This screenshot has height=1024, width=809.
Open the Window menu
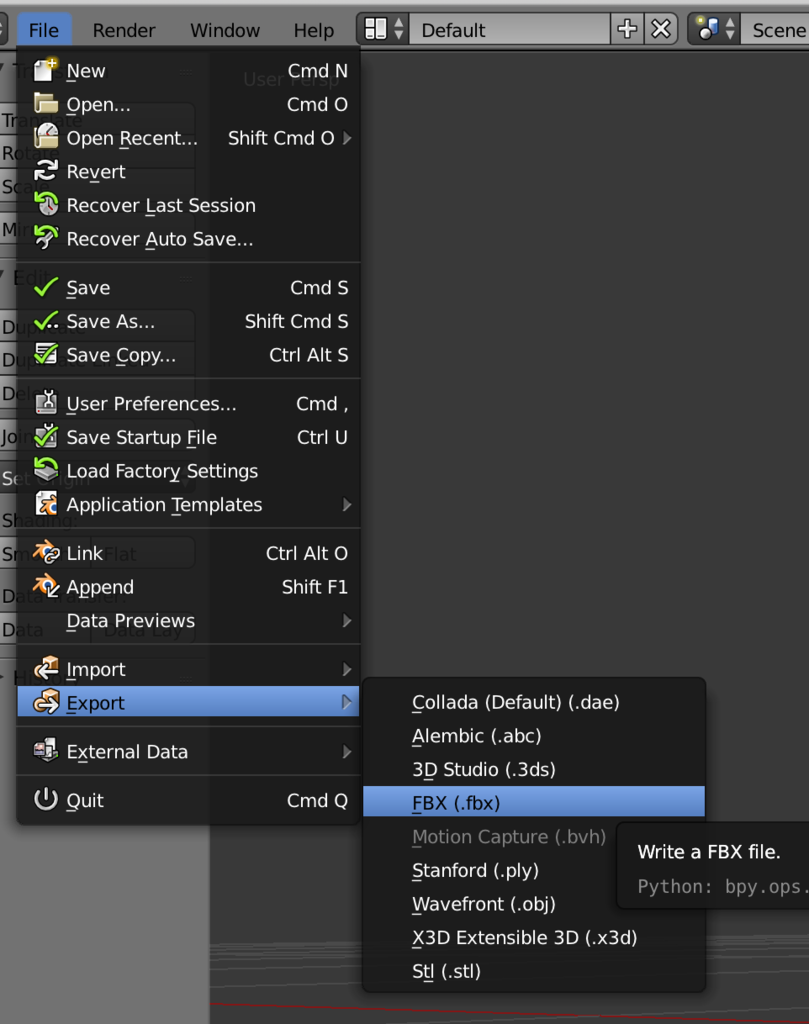click(x=225, y=30)
